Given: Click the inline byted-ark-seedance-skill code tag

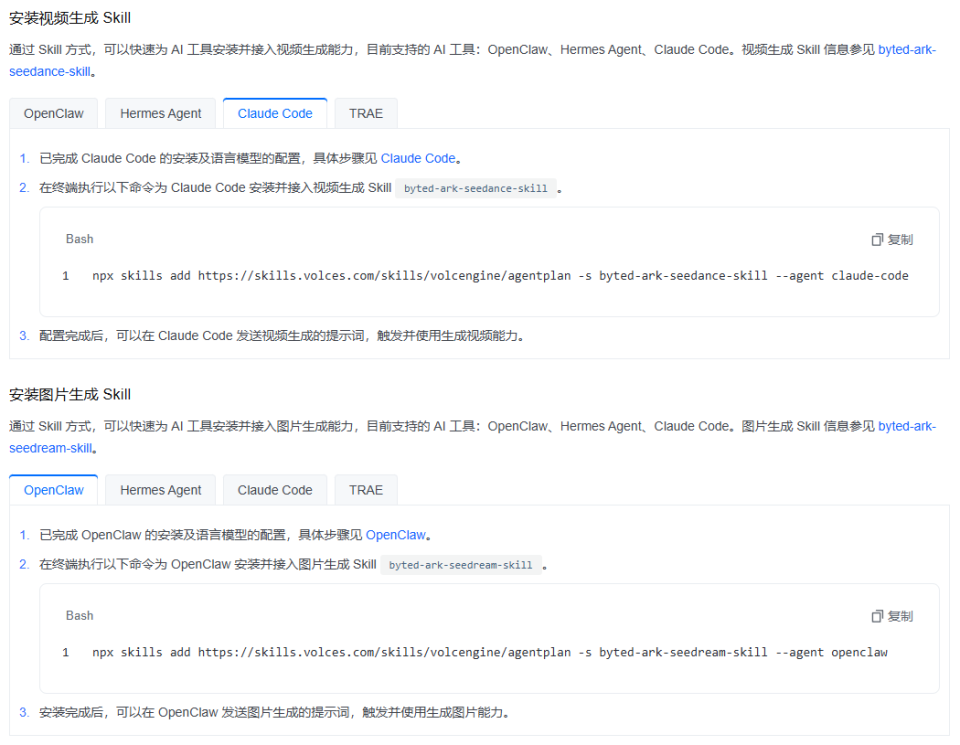Looking at the screenshot, I should (x=476, y=189).
